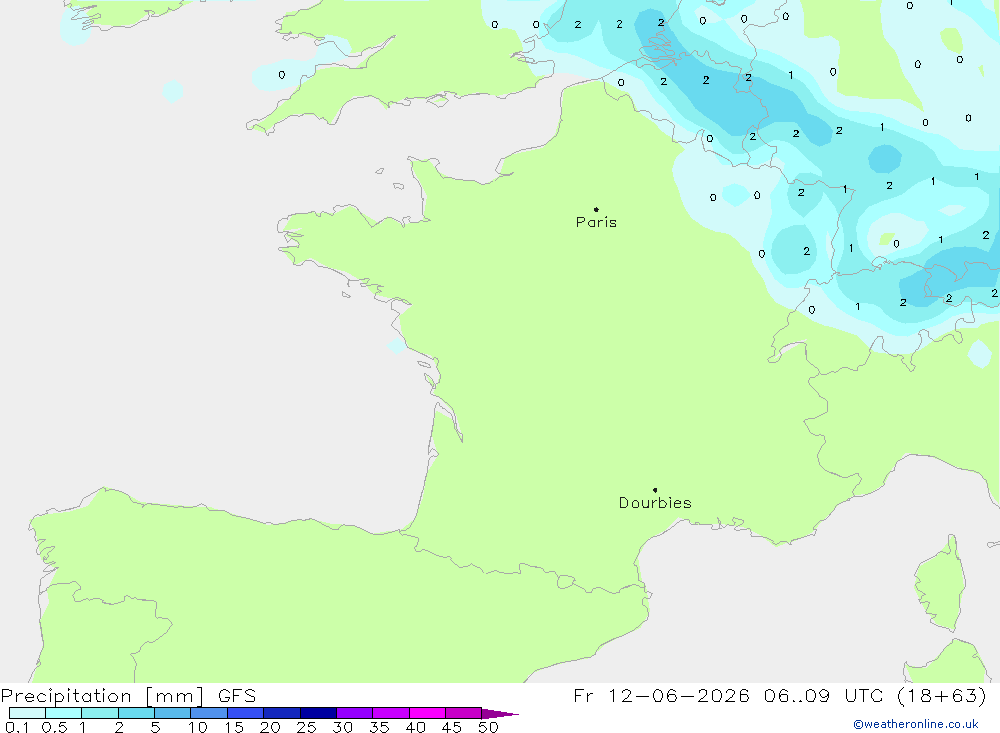Pick the legend swatch between 0.1 and 0.5
The image size is (1000, 733).
(27, 713)
